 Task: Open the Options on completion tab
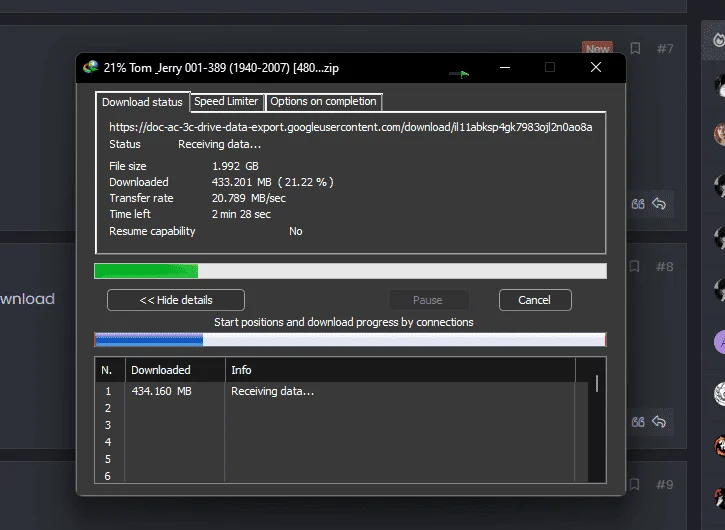[x=323, y=101]
